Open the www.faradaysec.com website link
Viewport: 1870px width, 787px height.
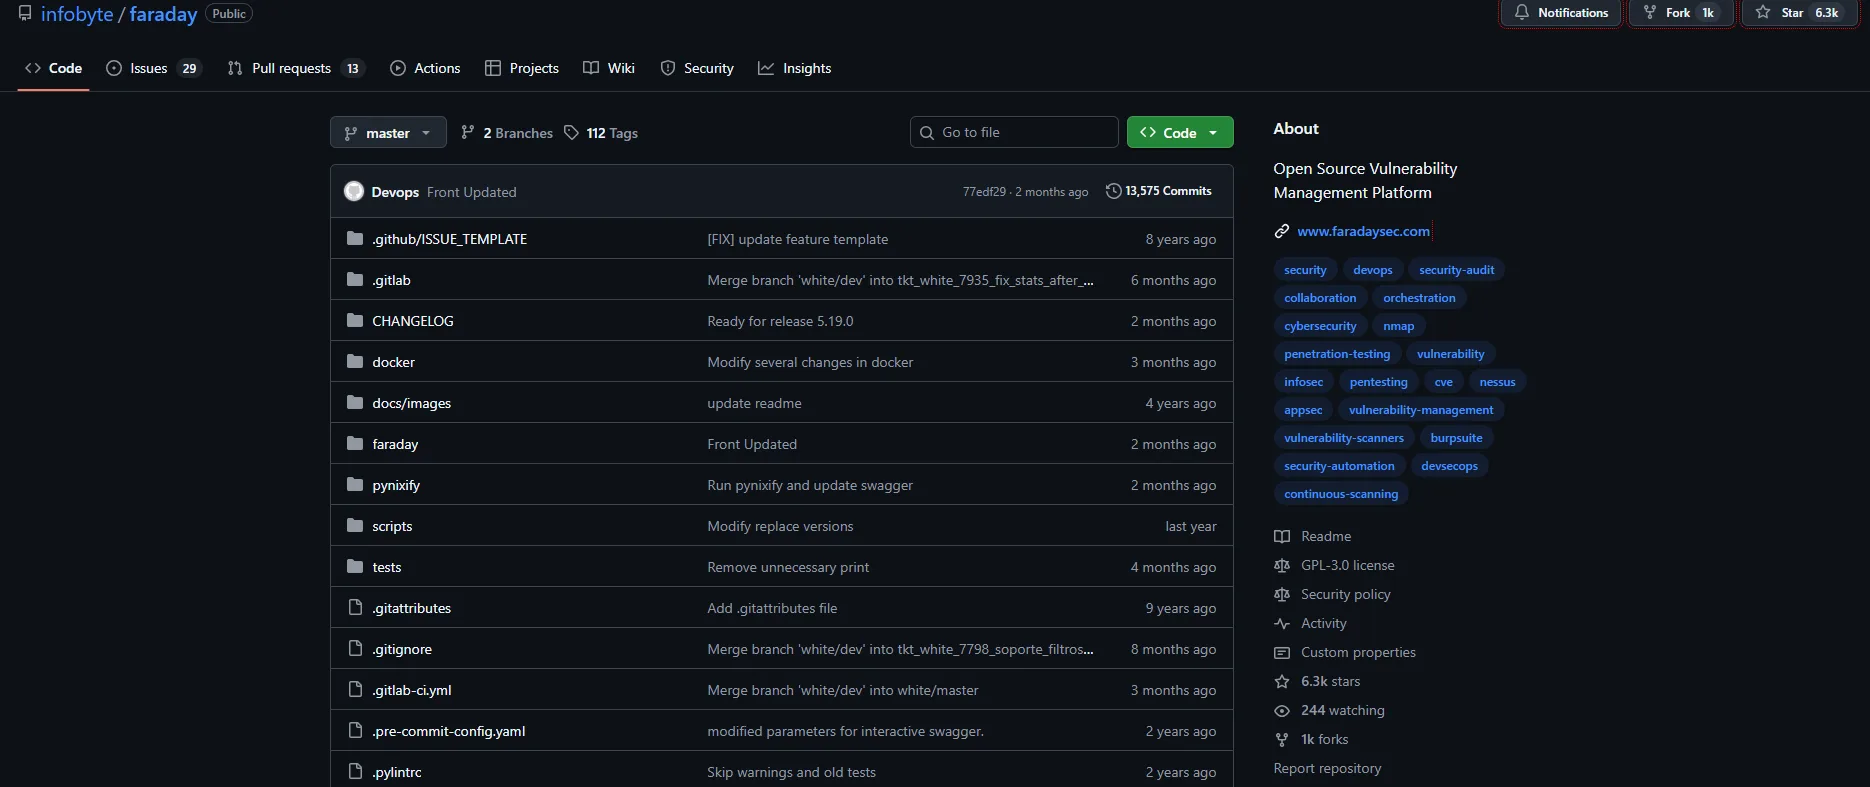click(x=1363, y=231)
